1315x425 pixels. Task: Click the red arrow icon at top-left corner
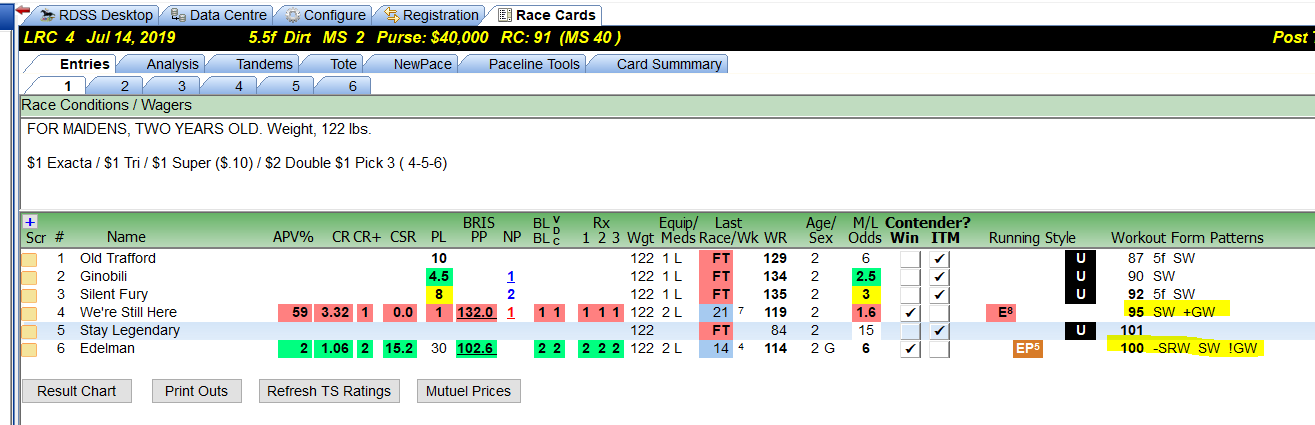23,9
